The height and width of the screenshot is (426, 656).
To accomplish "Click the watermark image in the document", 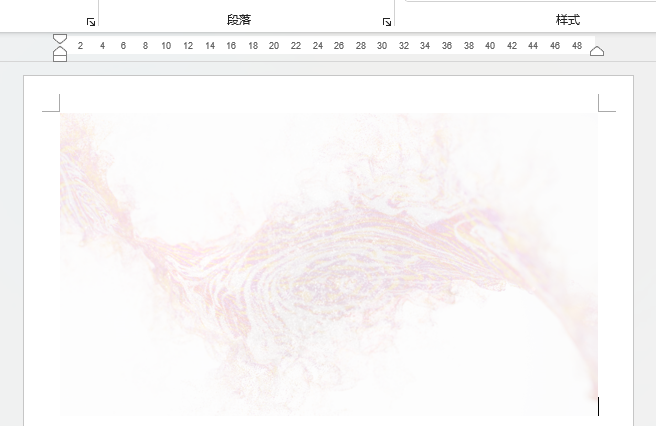I will pos(329,264).
